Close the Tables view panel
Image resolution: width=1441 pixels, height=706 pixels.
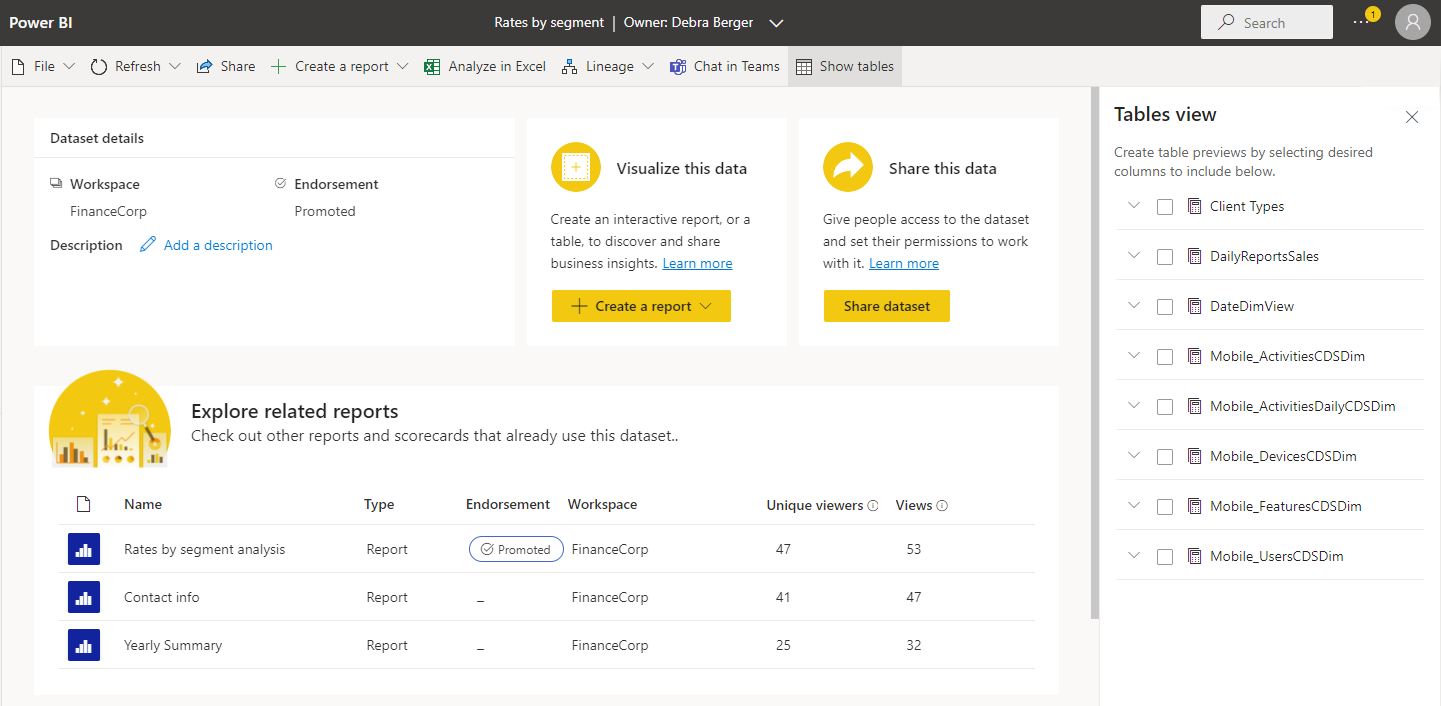[1412, 117]
